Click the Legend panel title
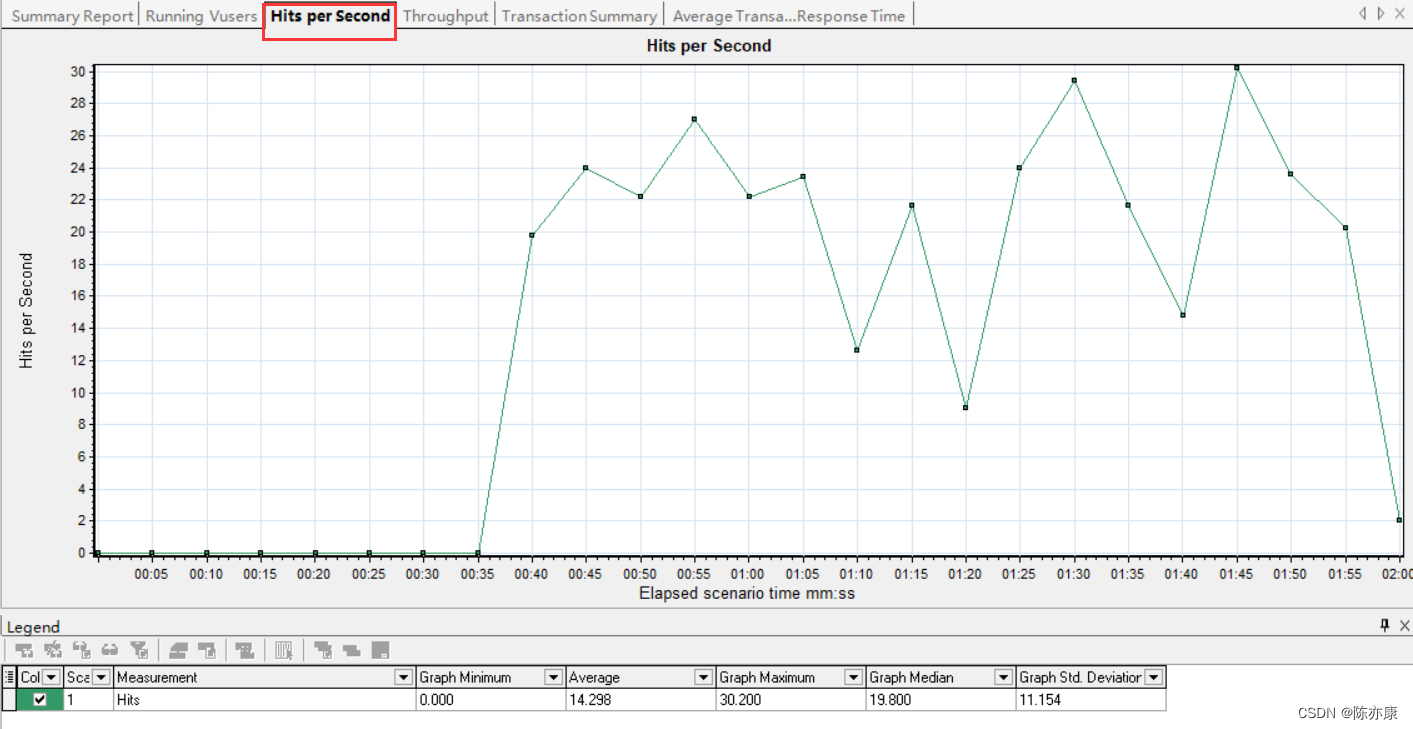 coord(34,627)
